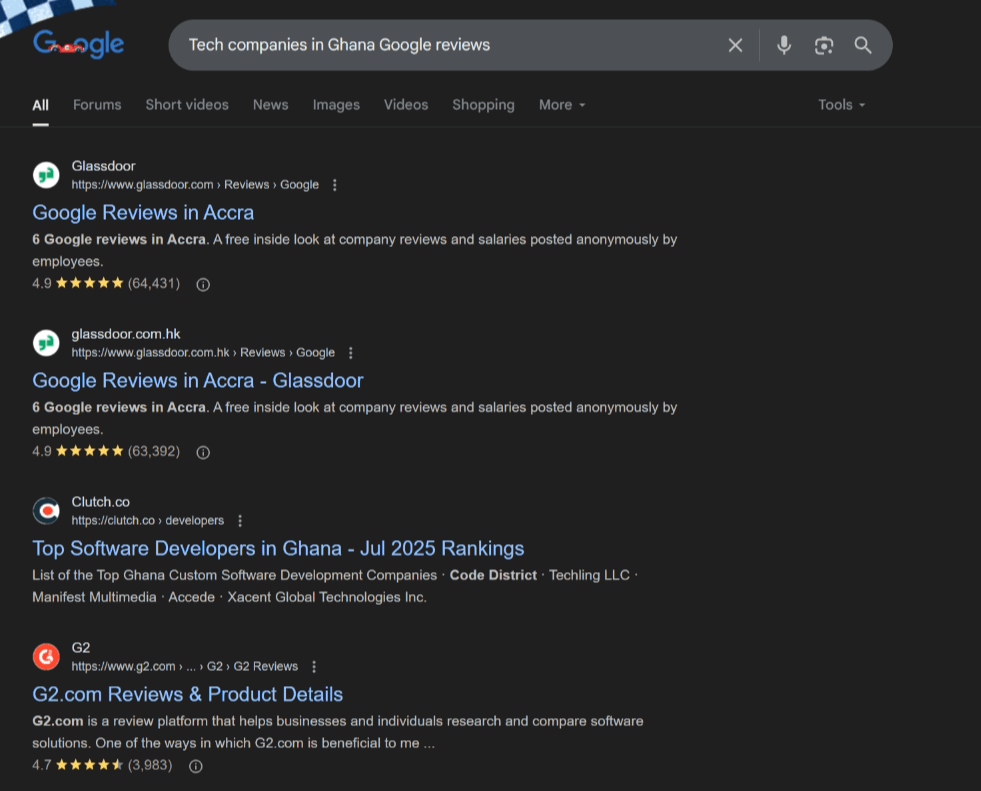Image resolution: width=981 pixels, height=791 pixels.
Task: Switch to the Forums tab
Action: pos(97,105)
